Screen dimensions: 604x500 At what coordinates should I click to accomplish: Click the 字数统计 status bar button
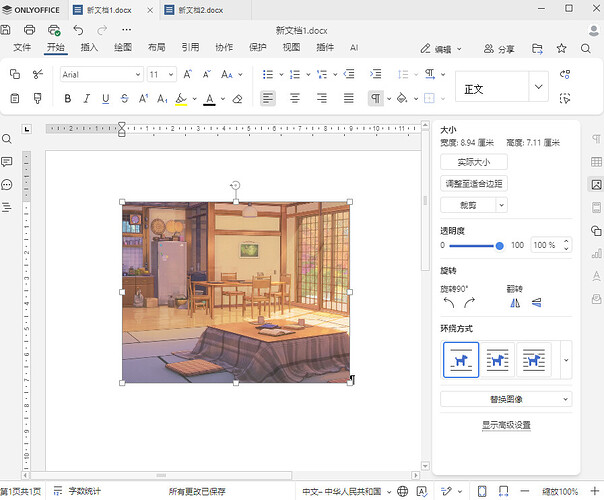78,491
